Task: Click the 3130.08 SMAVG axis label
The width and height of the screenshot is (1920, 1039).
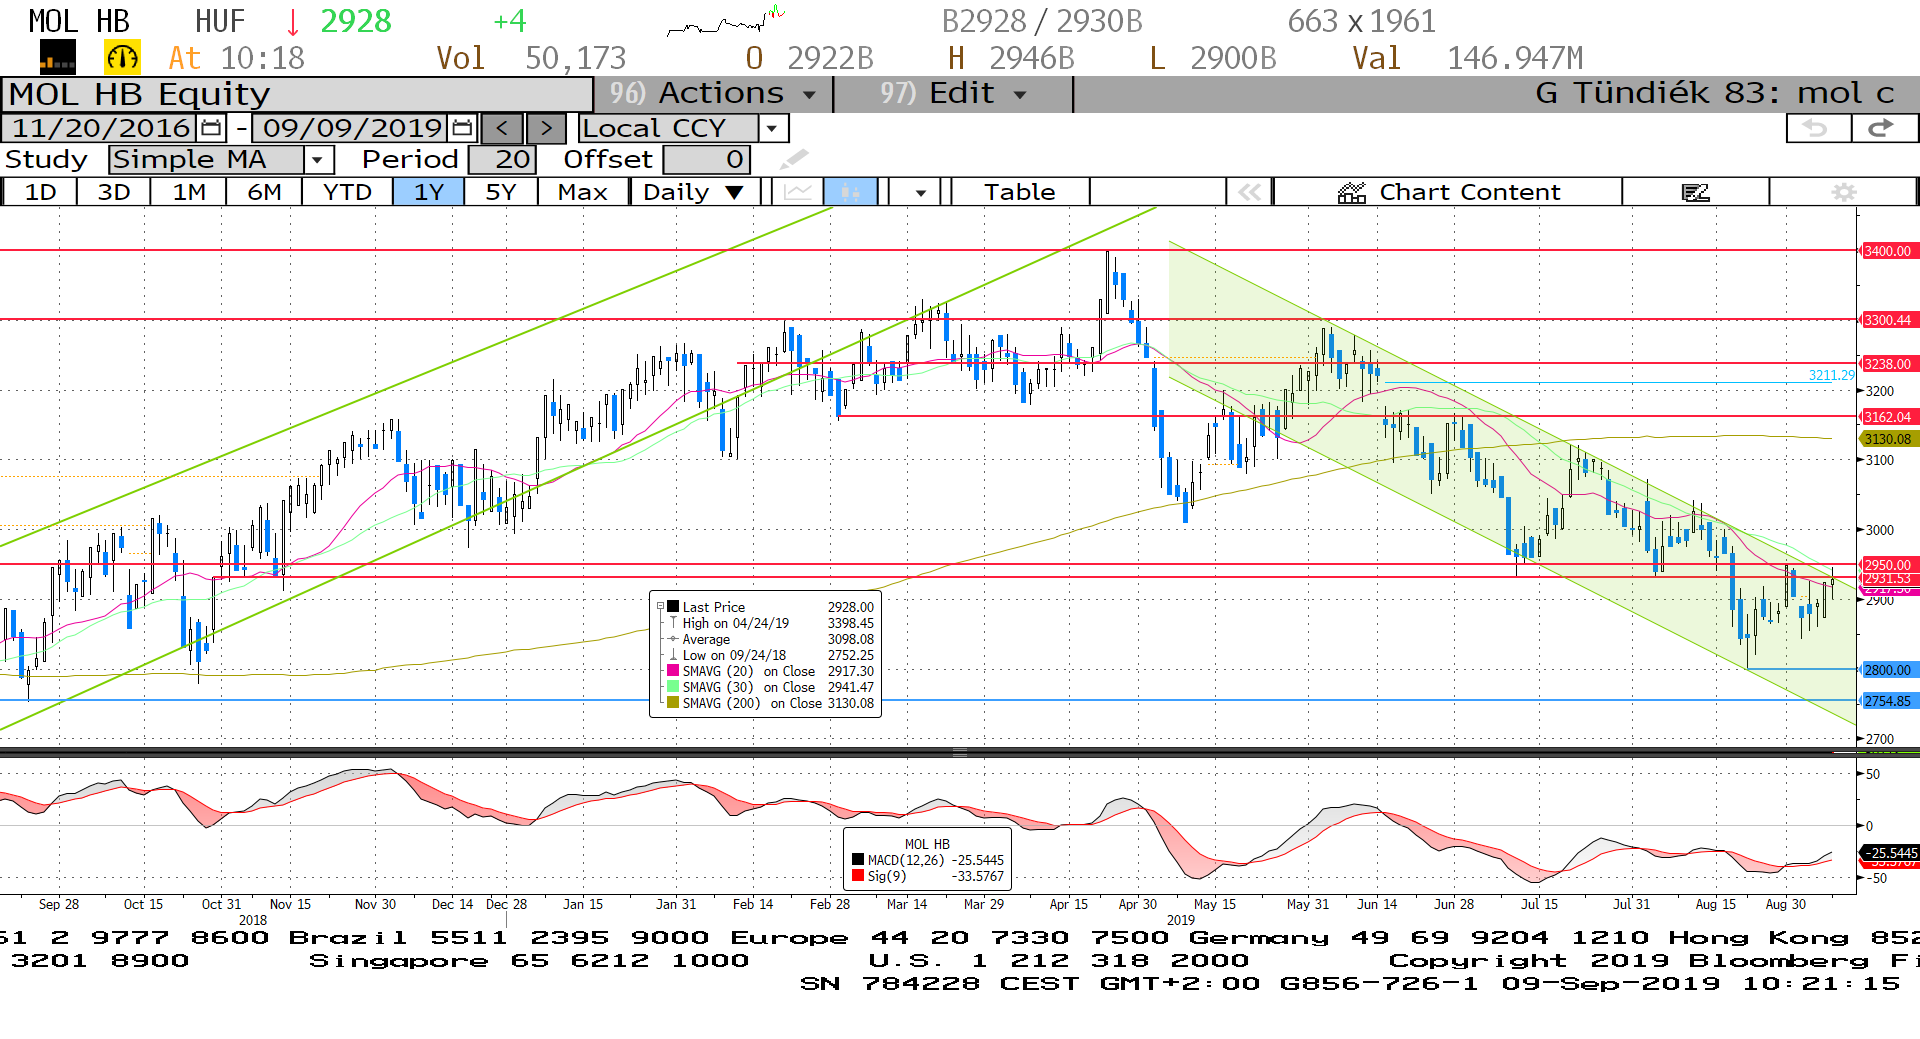Action: (x=1887, y=439)
